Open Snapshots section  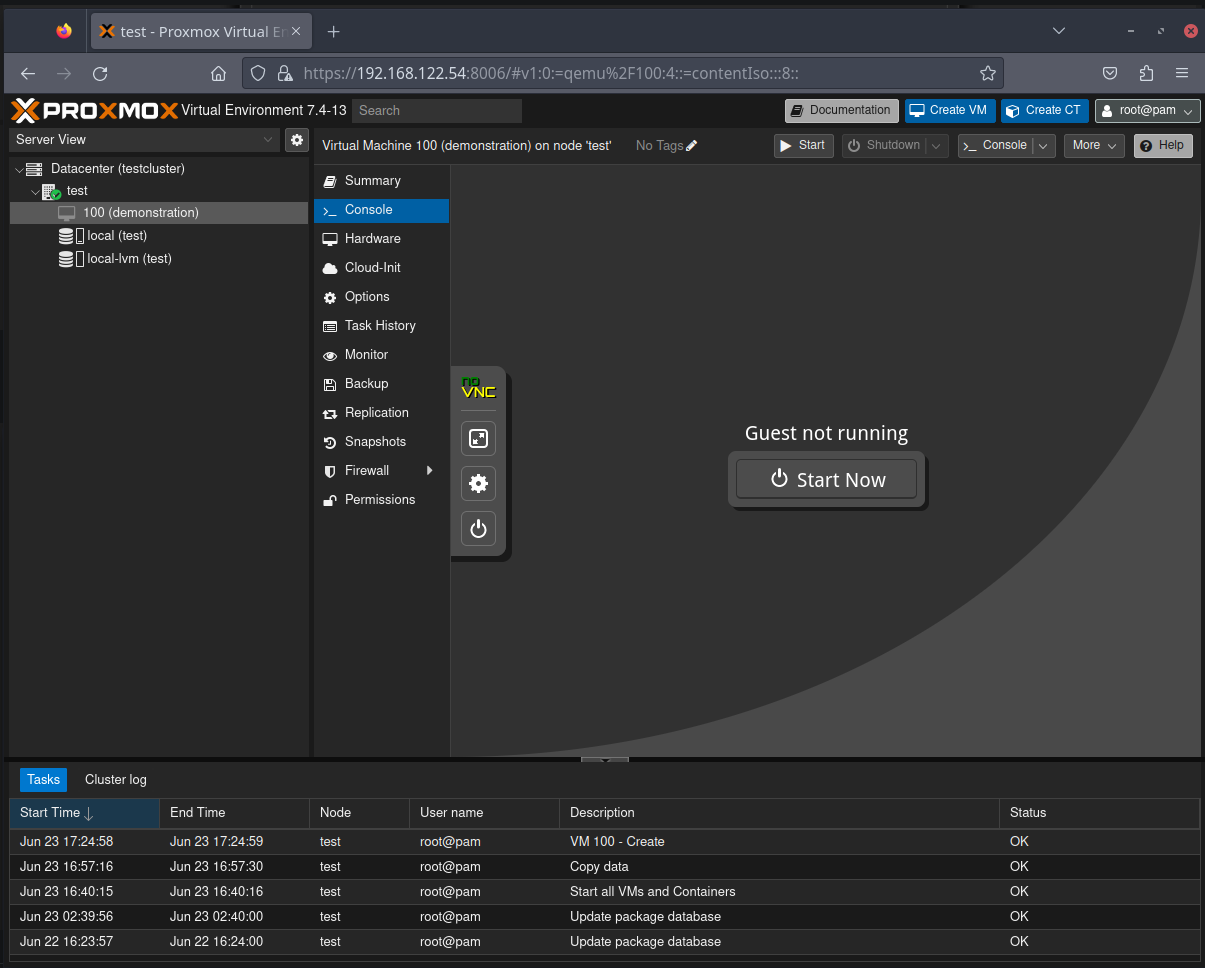(381, 442)
